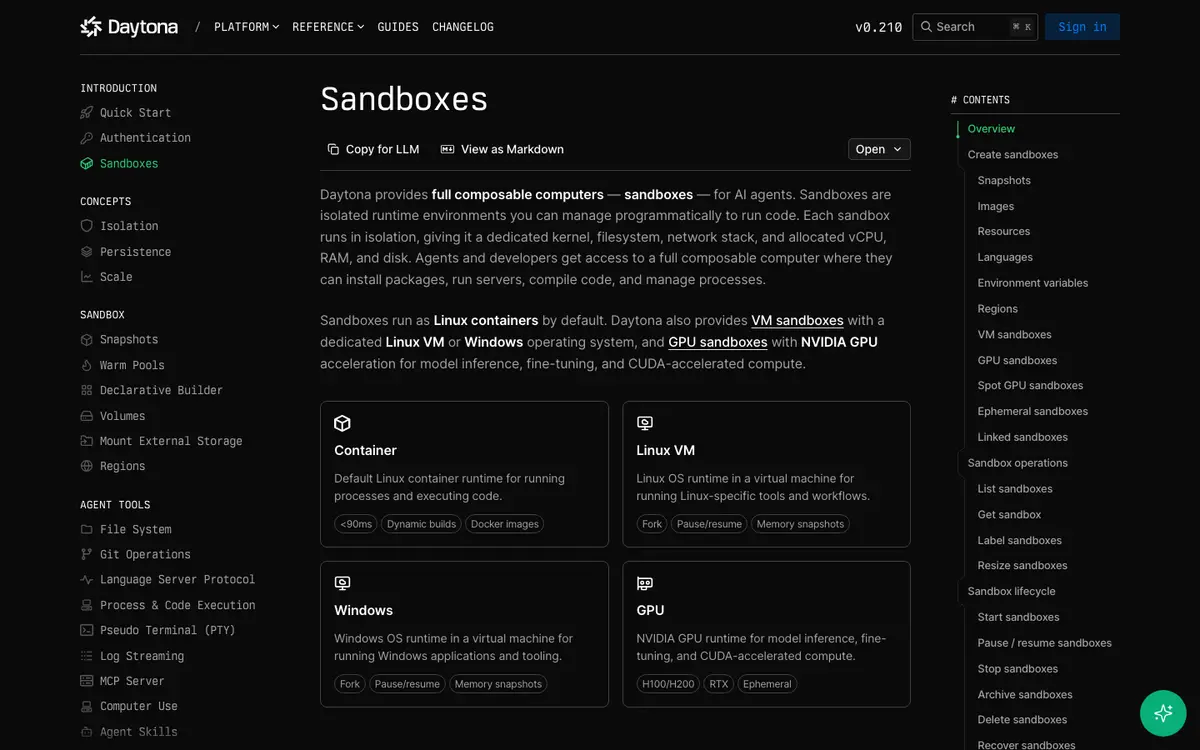Click the 'RTX' tag on GPU card

coord(720,684)
